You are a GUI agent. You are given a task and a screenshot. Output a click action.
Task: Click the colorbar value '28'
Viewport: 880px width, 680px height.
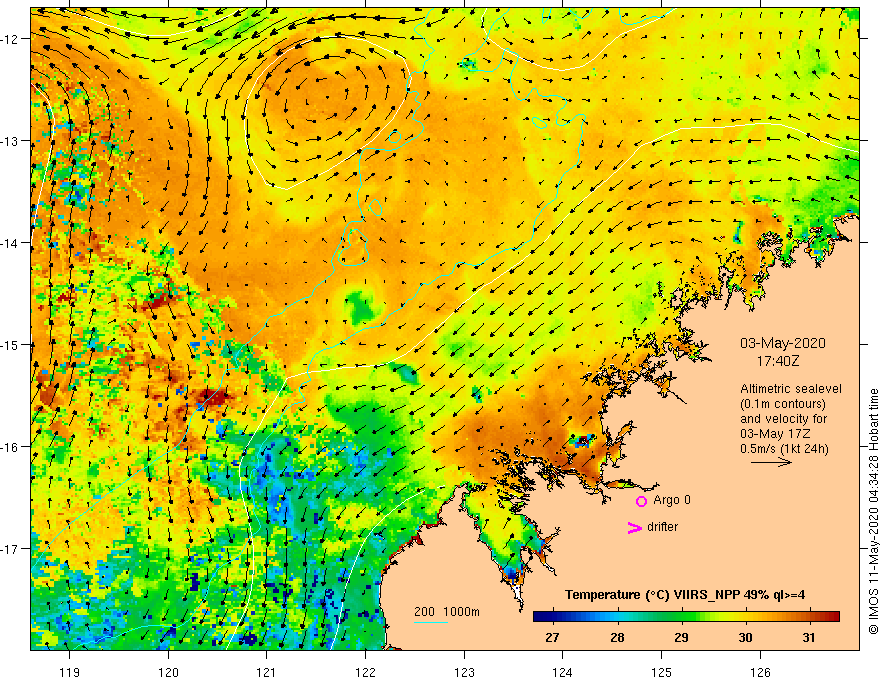coord(617,637)
